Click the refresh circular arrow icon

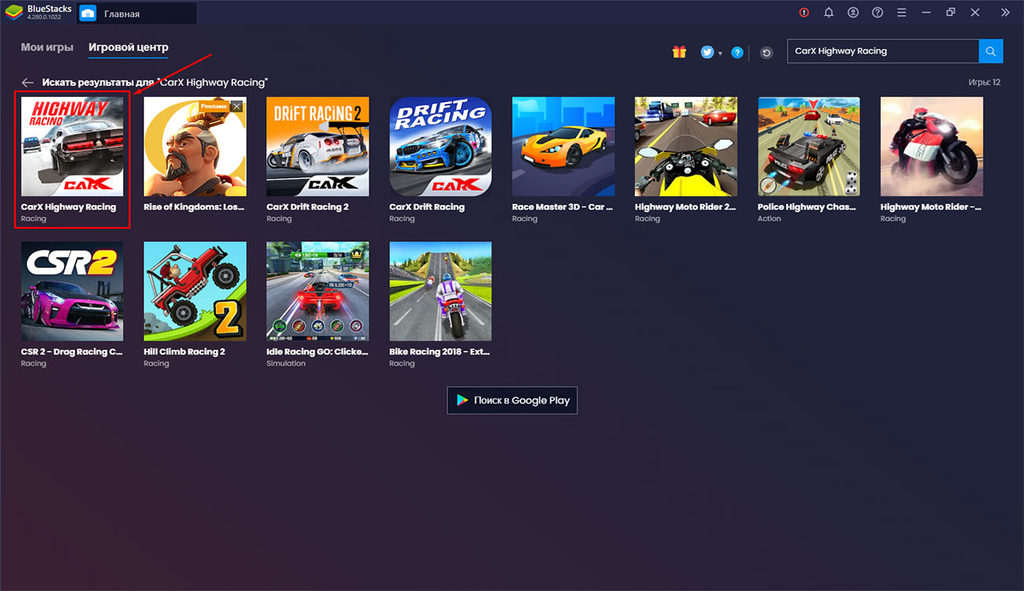[x=766, y=53]
